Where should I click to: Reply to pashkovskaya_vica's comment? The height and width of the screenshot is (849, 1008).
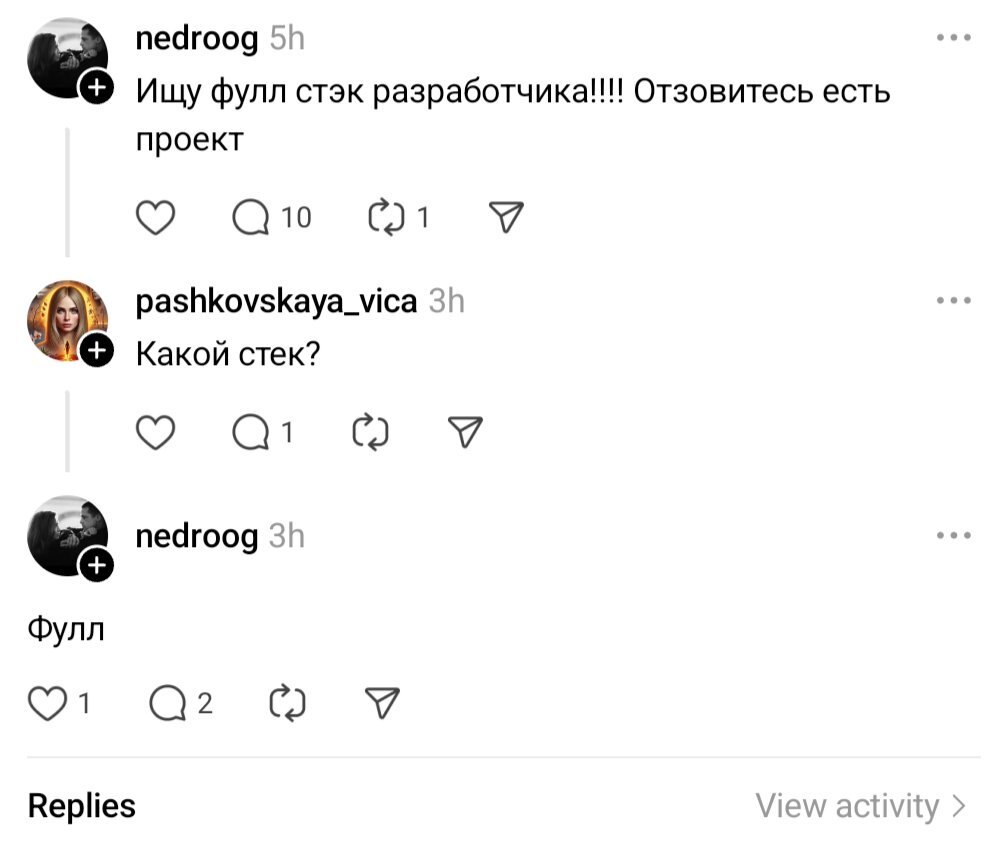coord(252,432)
